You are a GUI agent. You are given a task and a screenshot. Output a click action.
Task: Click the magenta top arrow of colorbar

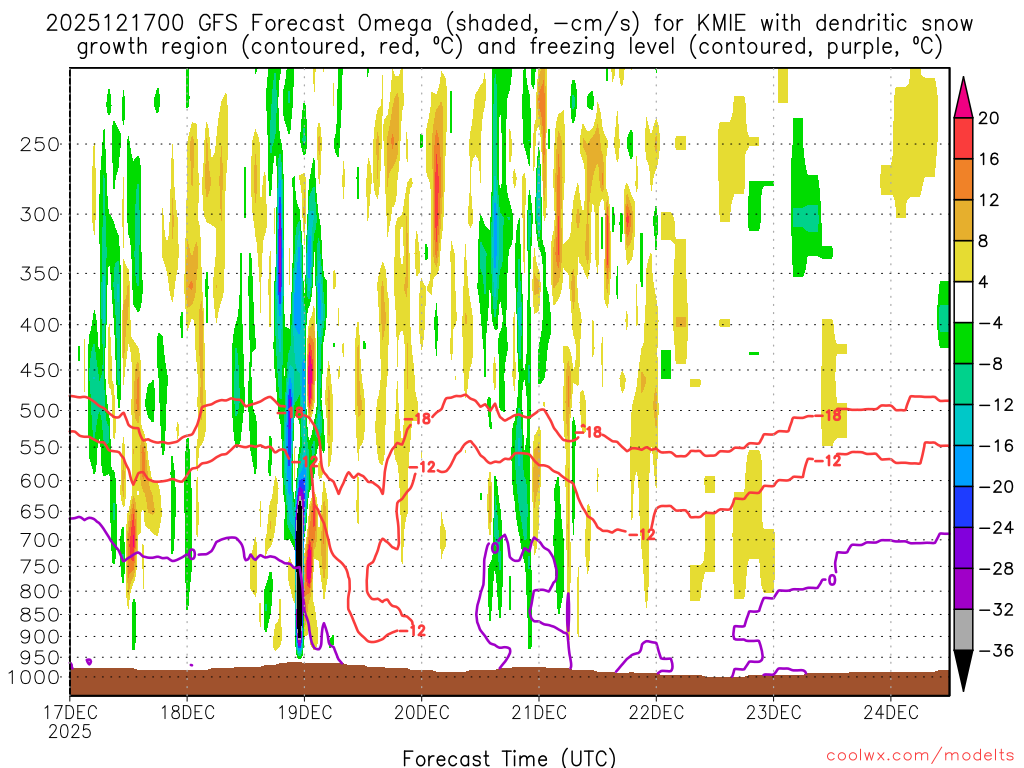(963, 98)
